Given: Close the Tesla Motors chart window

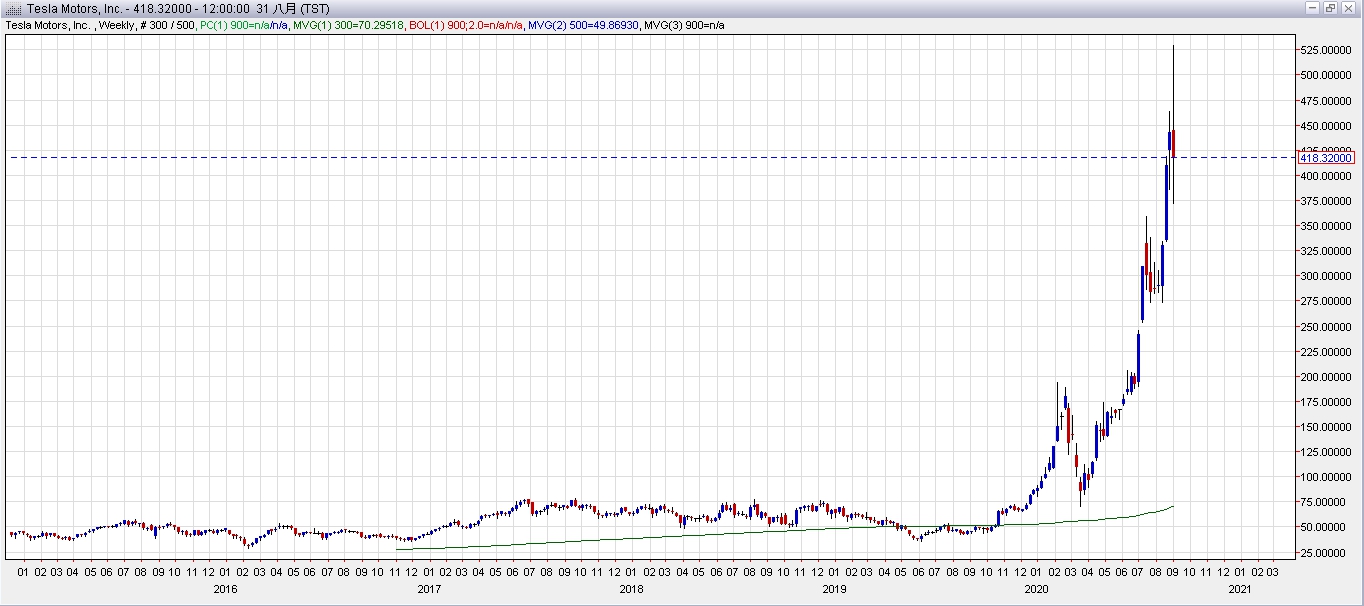Looking at the screenshot, I should (1348, 8).
